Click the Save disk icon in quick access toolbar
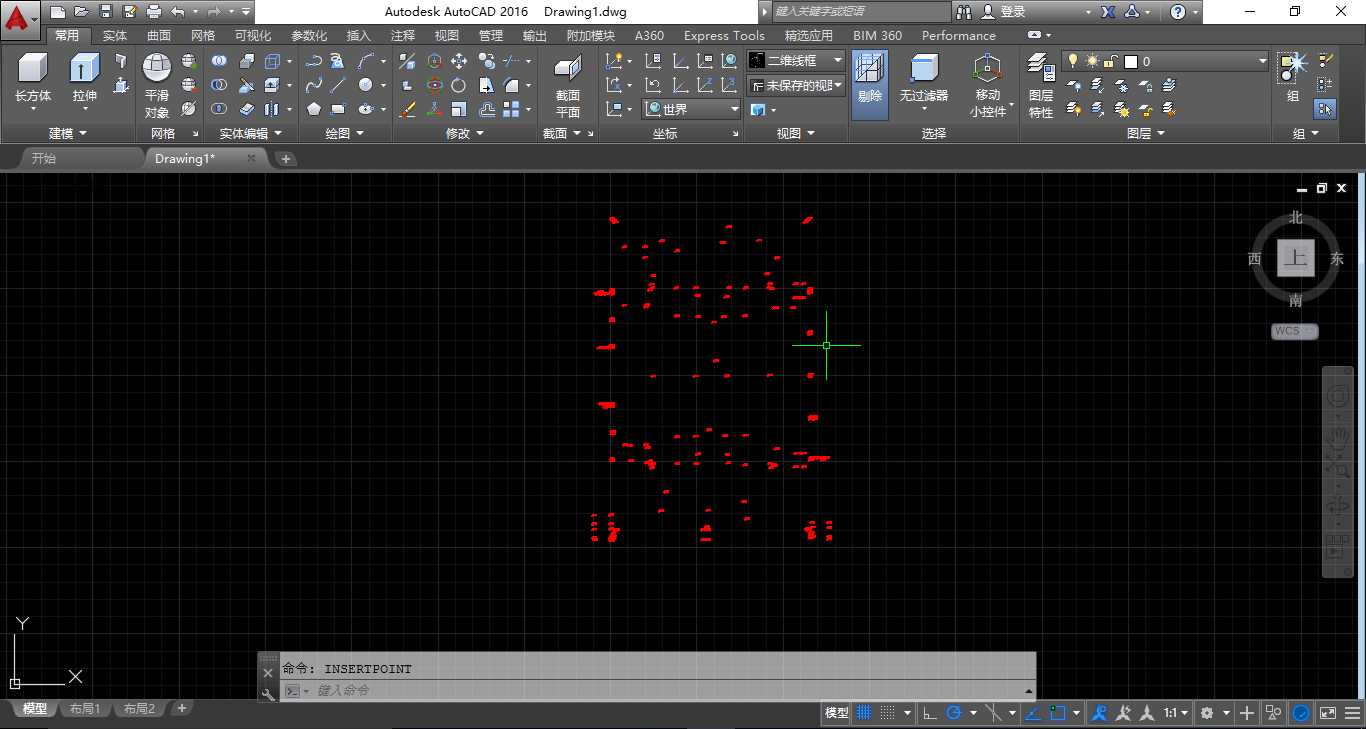 [x=105, y=12]
